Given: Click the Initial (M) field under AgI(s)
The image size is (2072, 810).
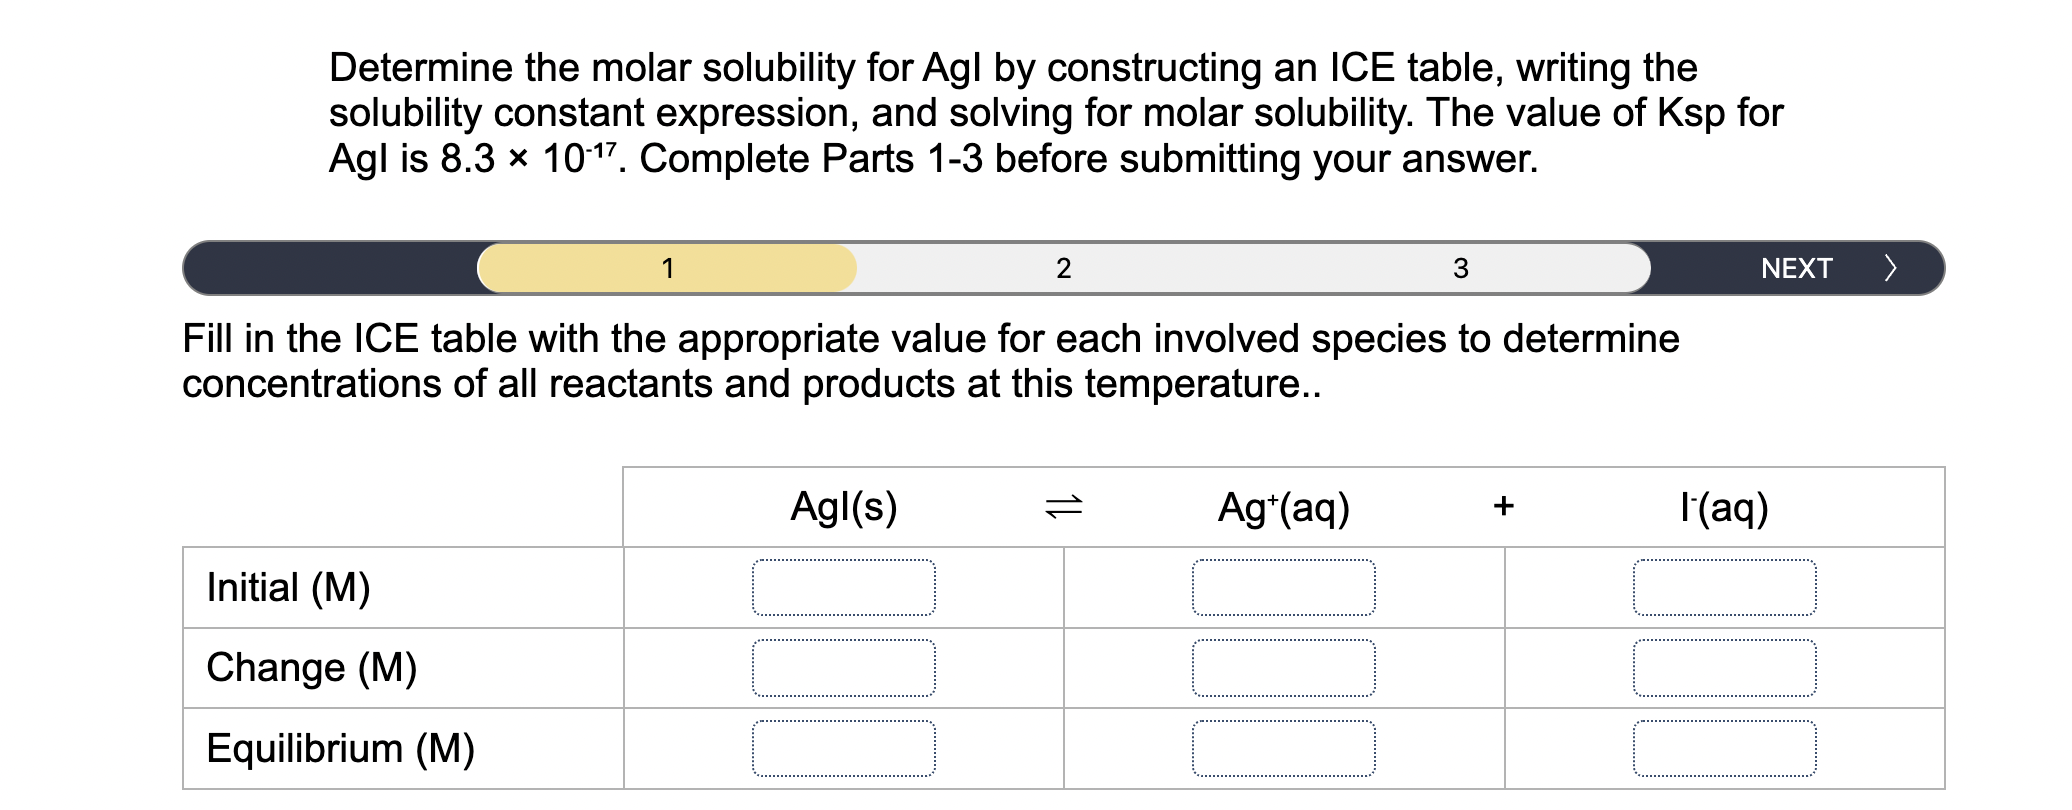Looking at the screenshot, I should 845,588.
